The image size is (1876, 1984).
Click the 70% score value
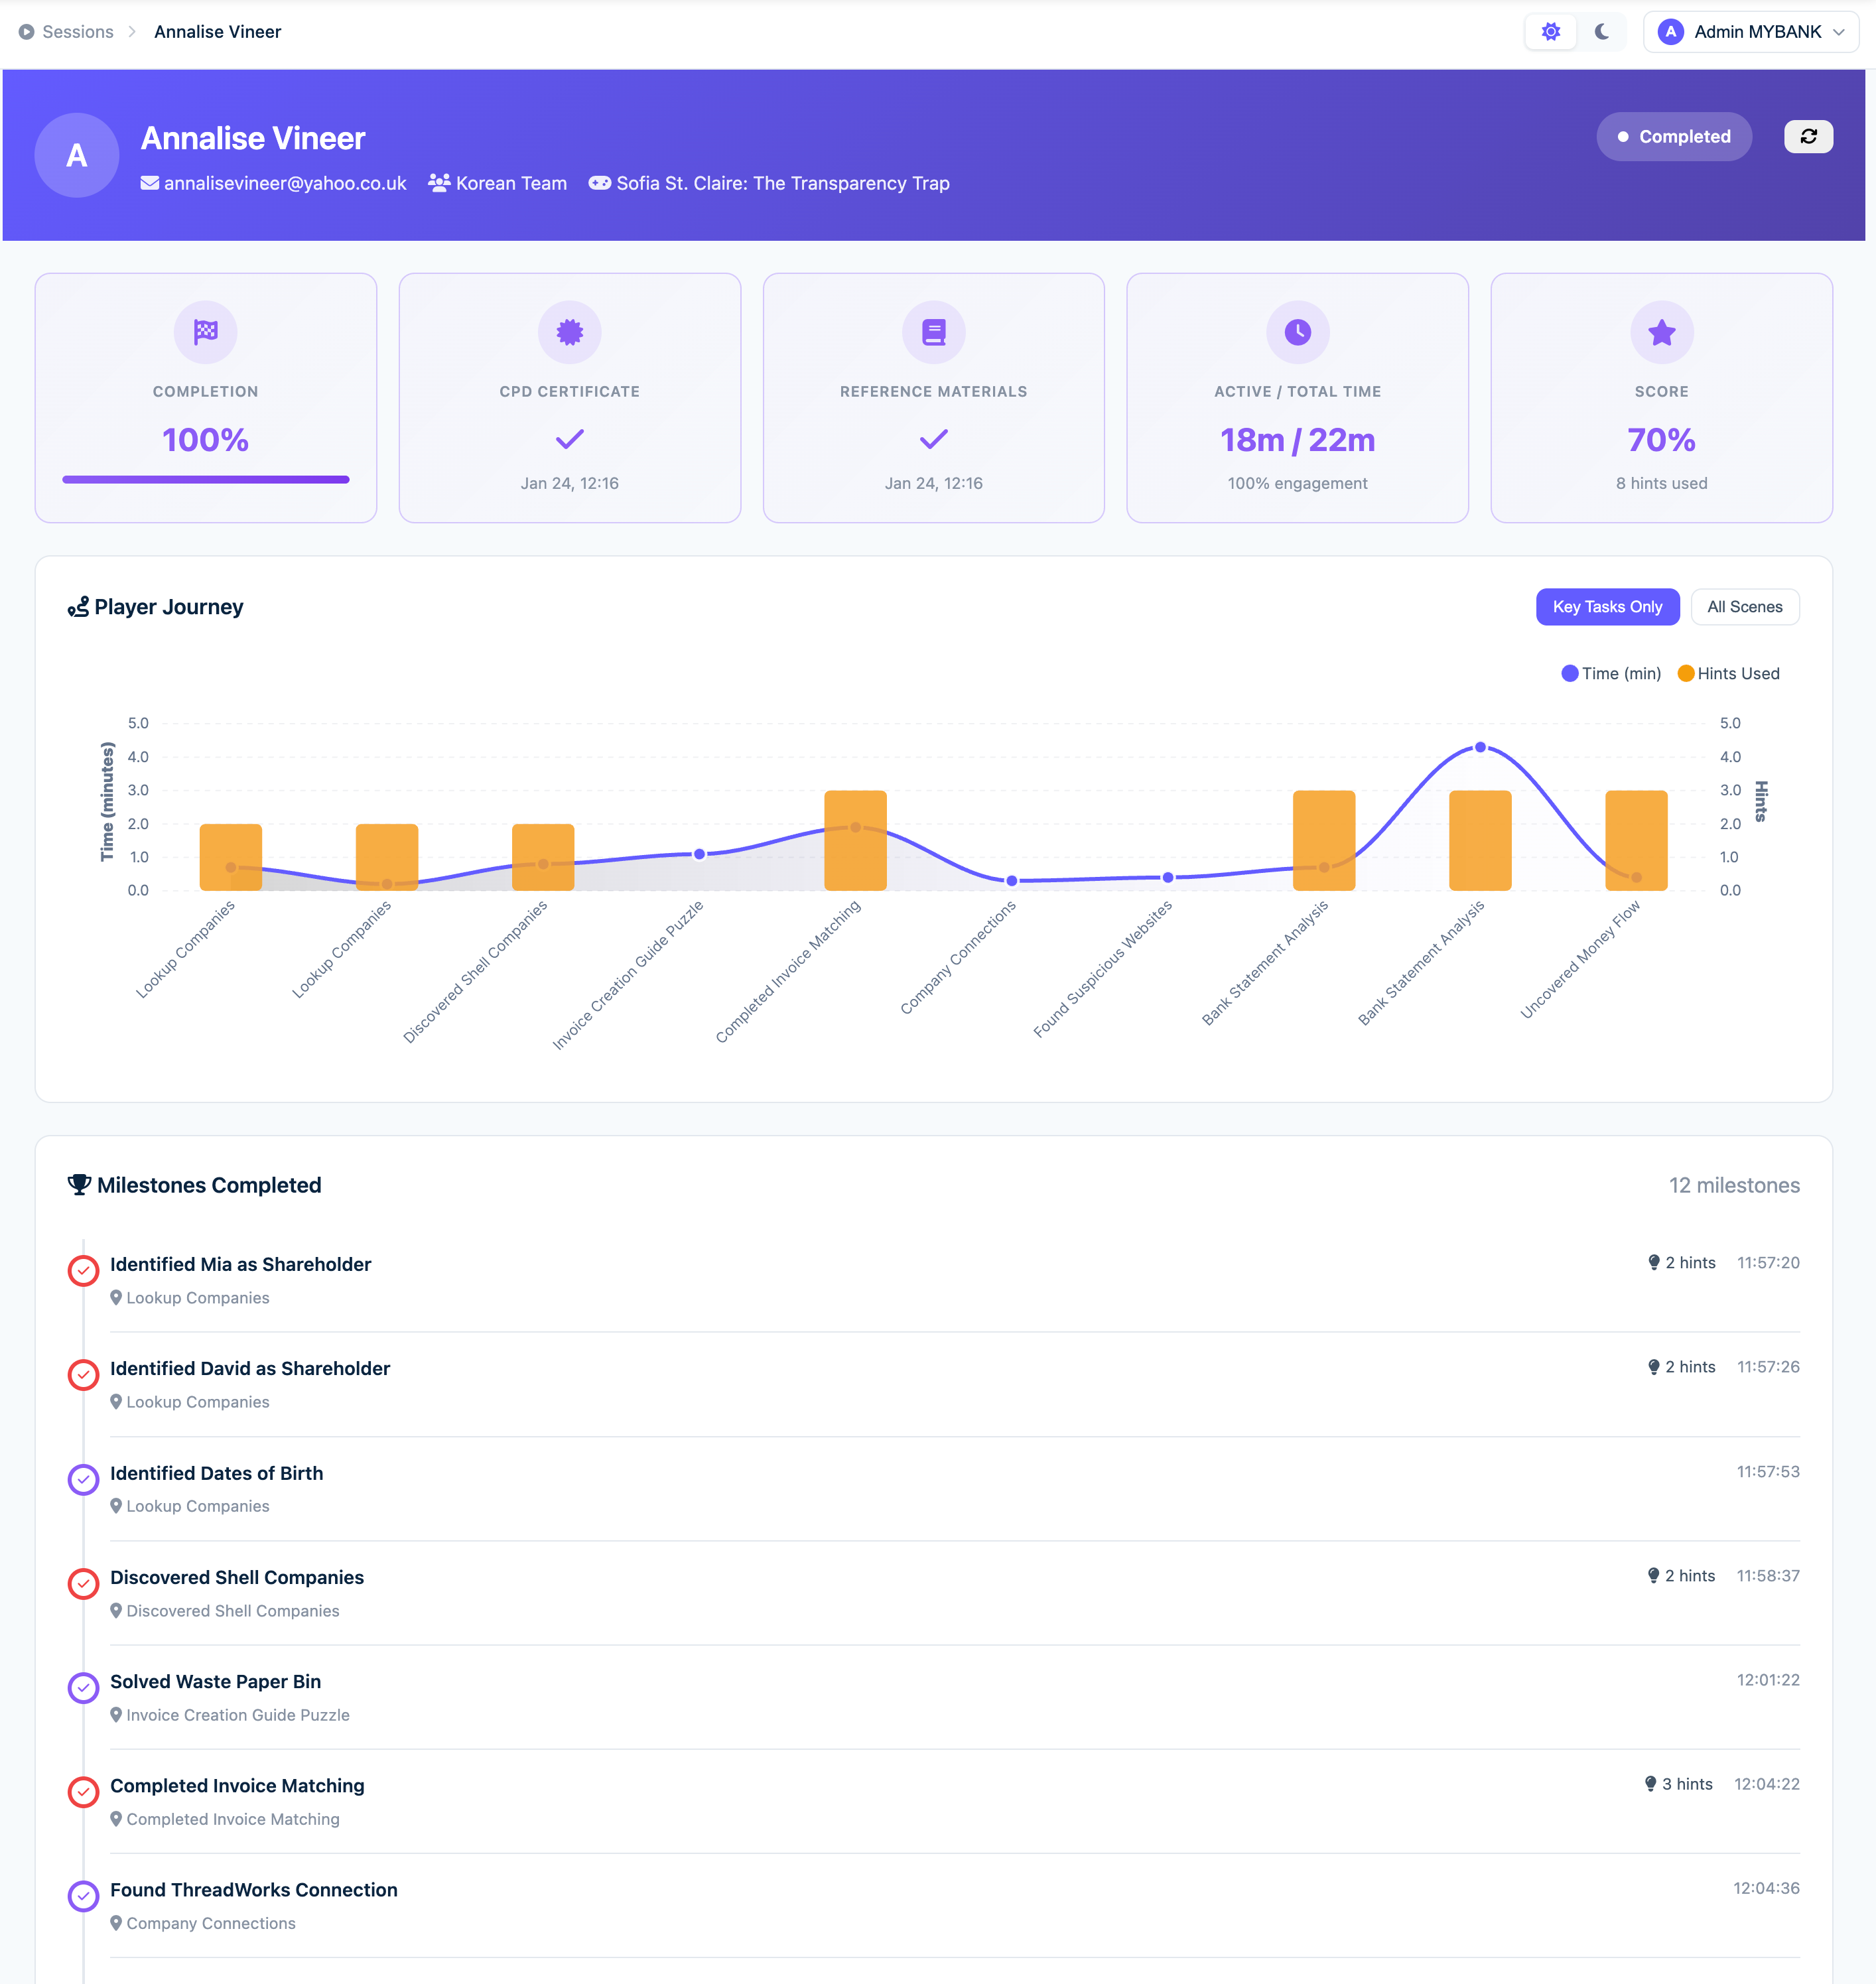click(x=1662, y=440)
